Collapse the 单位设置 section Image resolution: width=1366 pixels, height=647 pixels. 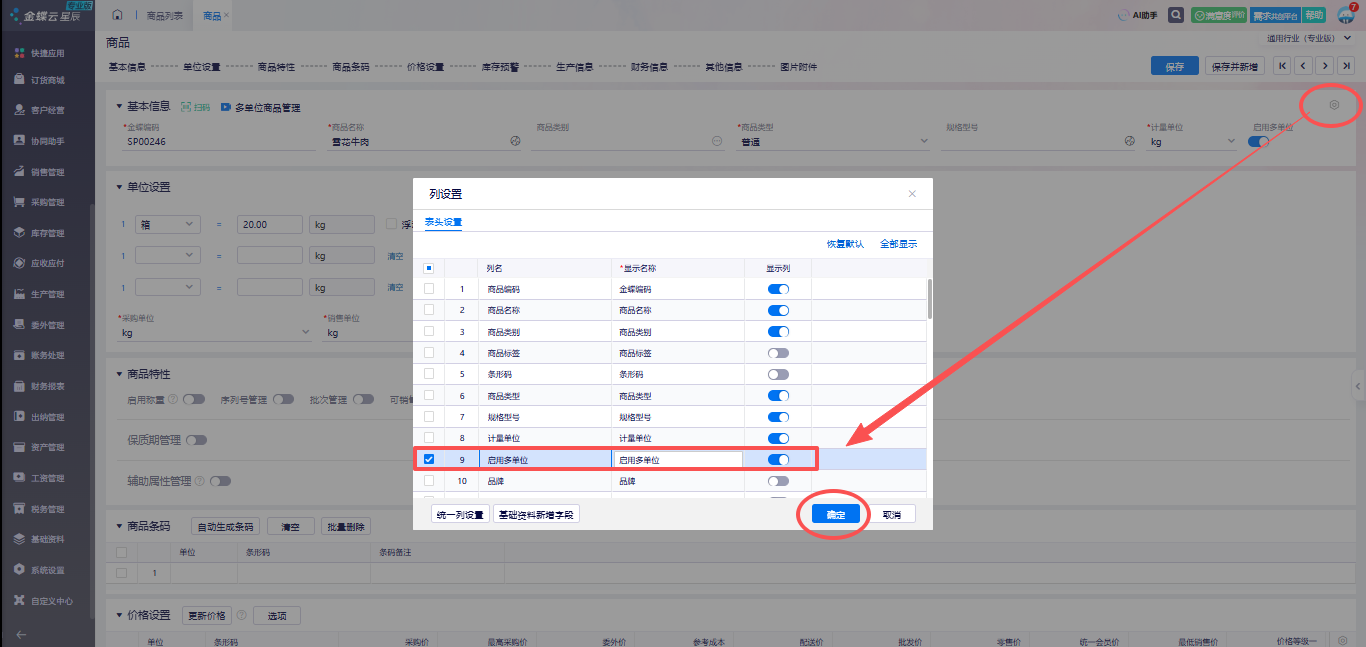point(119,187)
